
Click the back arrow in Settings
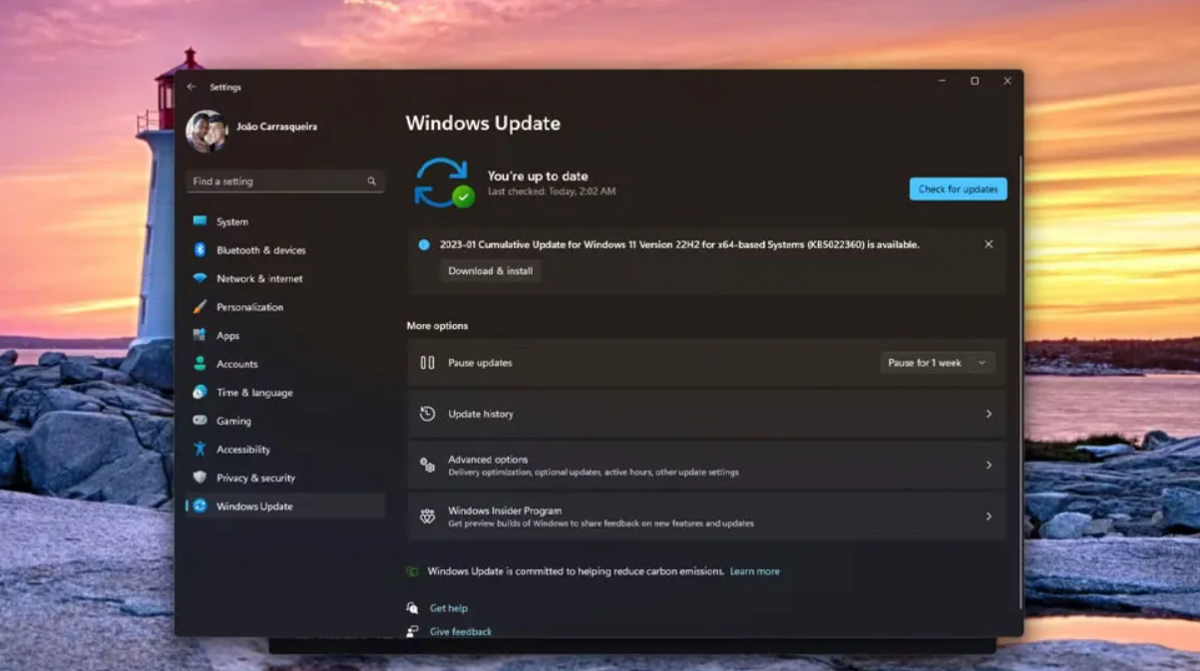pos(191,87)
